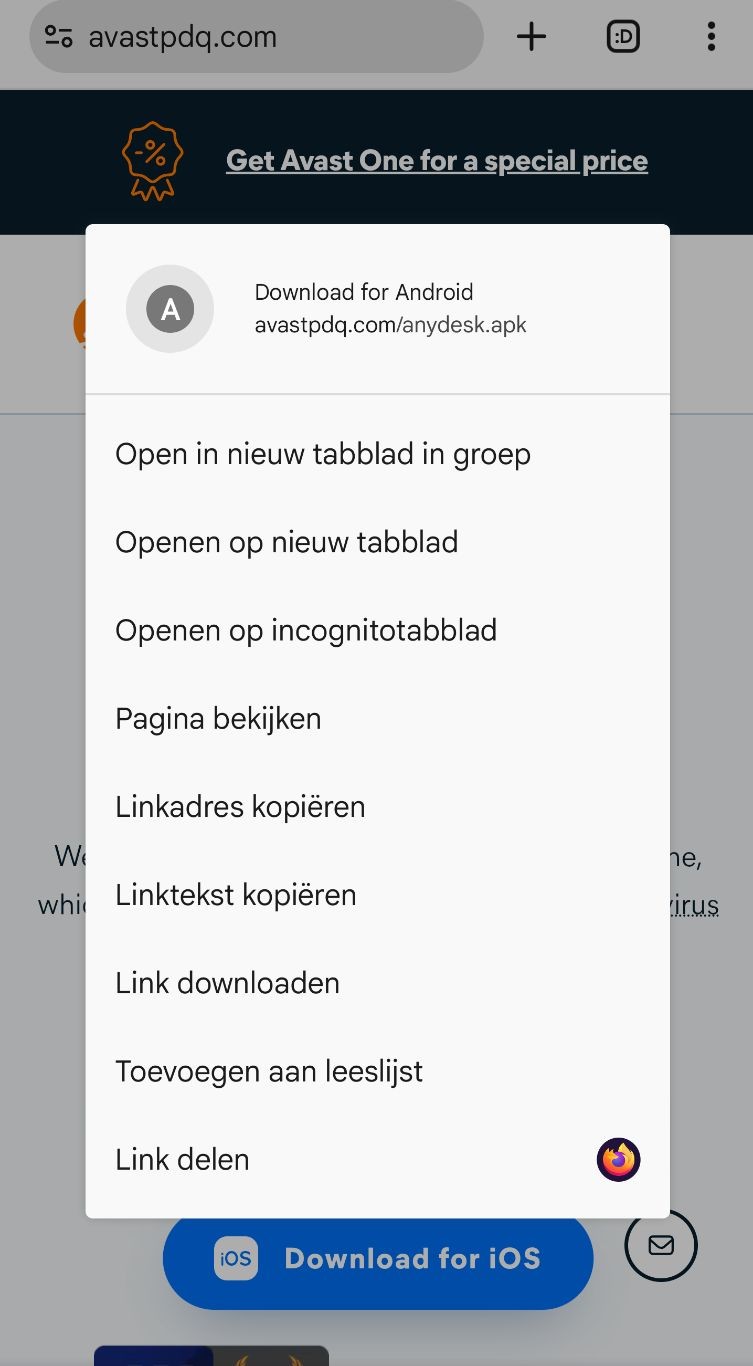Open Chrome's three-dot overflow menu
The width and height of the screenshot is (753, 1366).
click(x=711, y=37)
